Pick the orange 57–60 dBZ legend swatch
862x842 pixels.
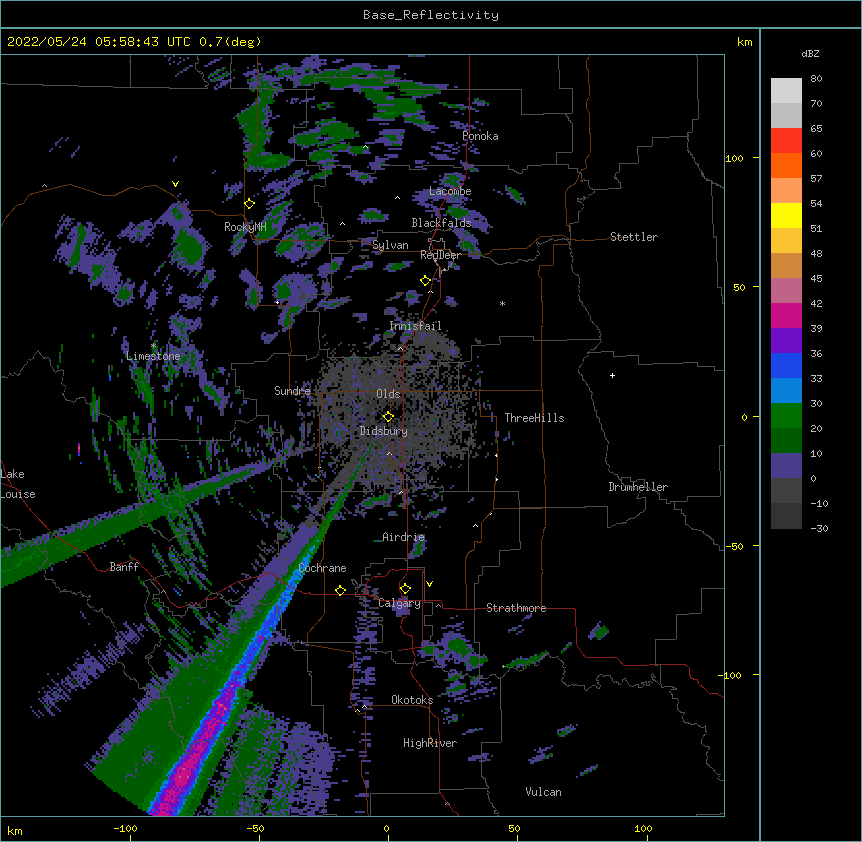786,165
